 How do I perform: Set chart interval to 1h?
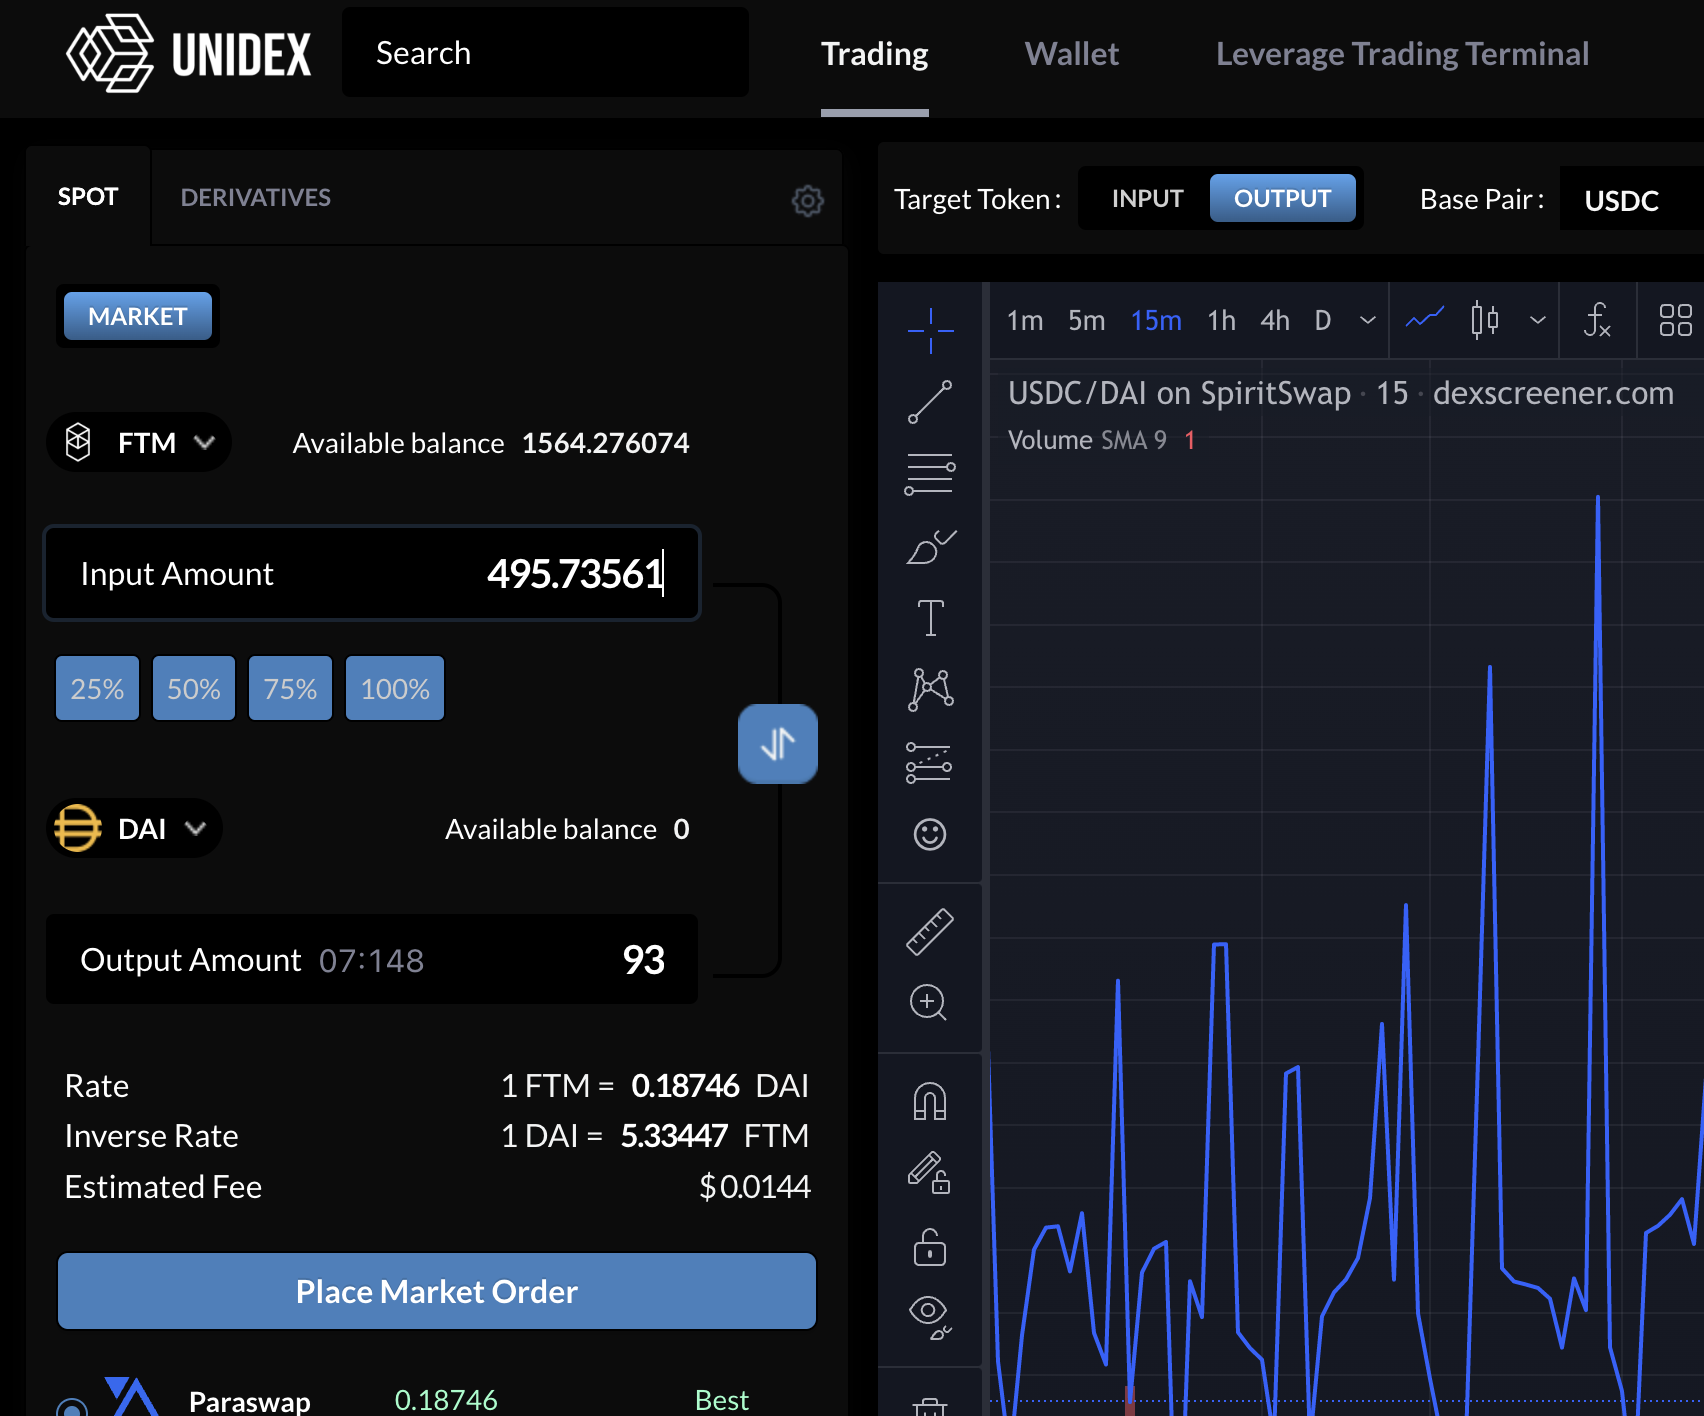(1221, 320)
